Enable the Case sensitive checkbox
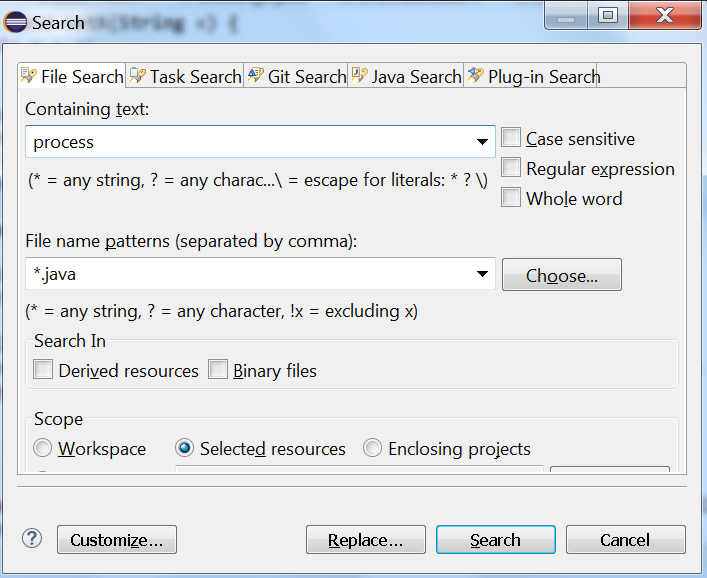The image size is (707, 578). (511, 139)
